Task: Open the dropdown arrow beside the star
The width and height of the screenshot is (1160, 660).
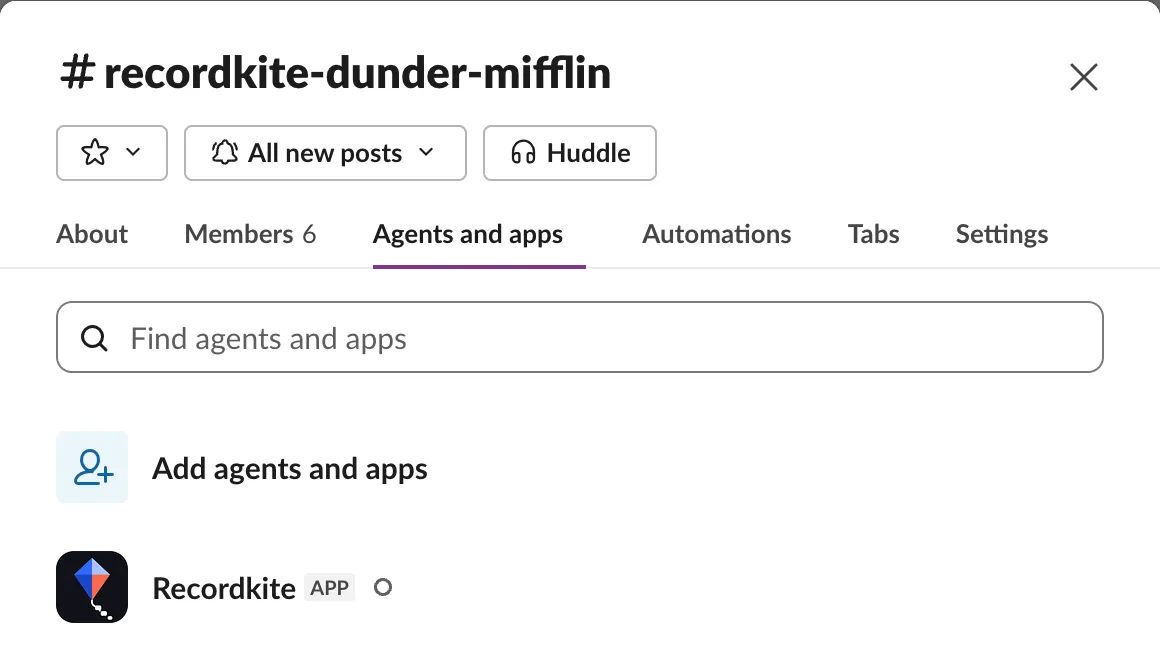Action: pos(133,152)
